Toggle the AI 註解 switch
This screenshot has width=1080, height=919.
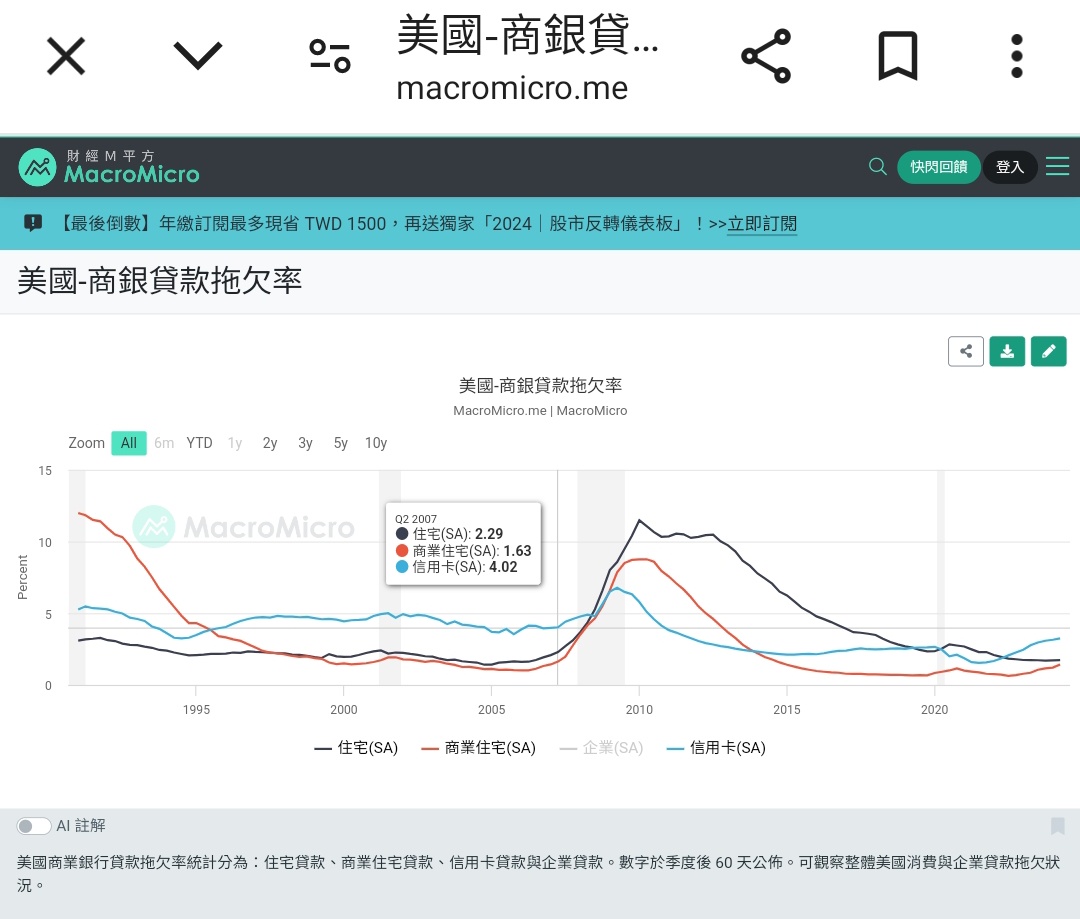[x=34, y=826]
